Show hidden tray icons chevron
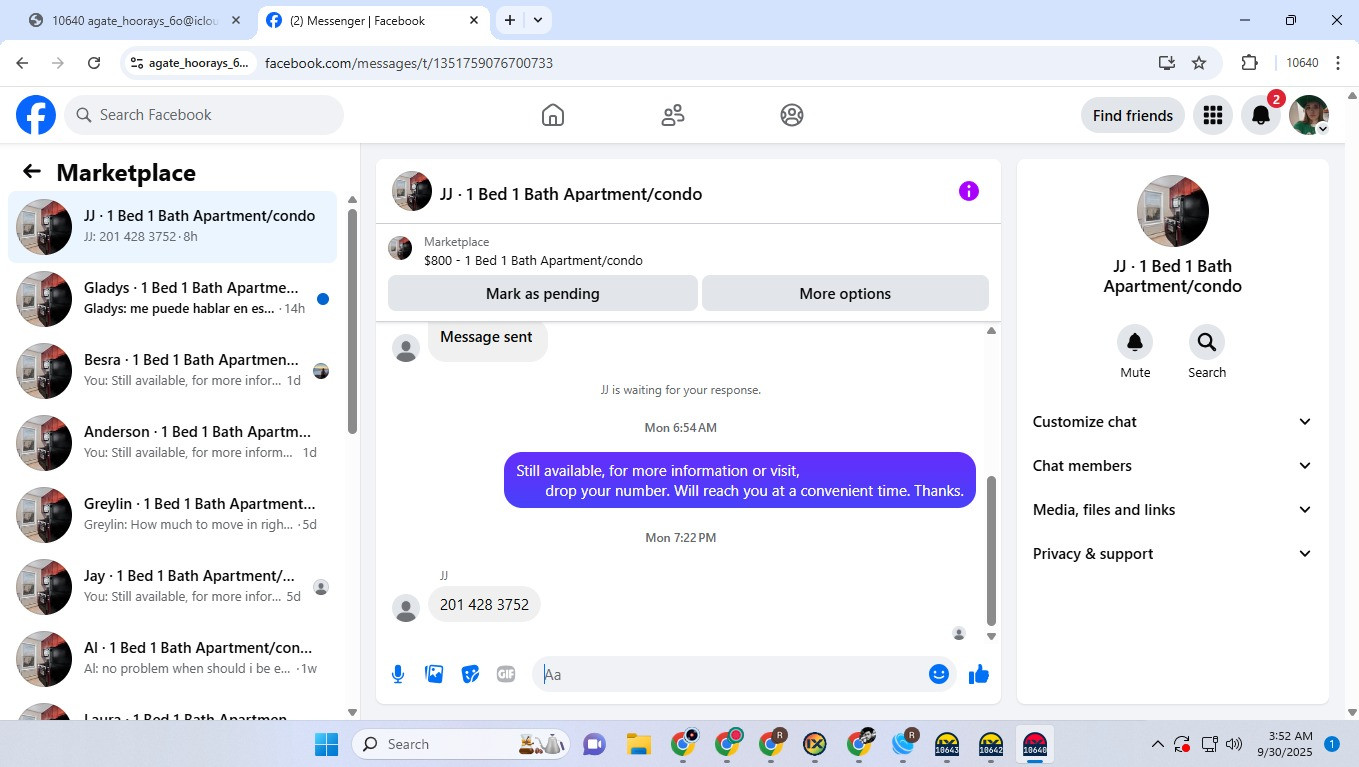The height and width of the screenshot is (767, 1359). click(1158, 744)
